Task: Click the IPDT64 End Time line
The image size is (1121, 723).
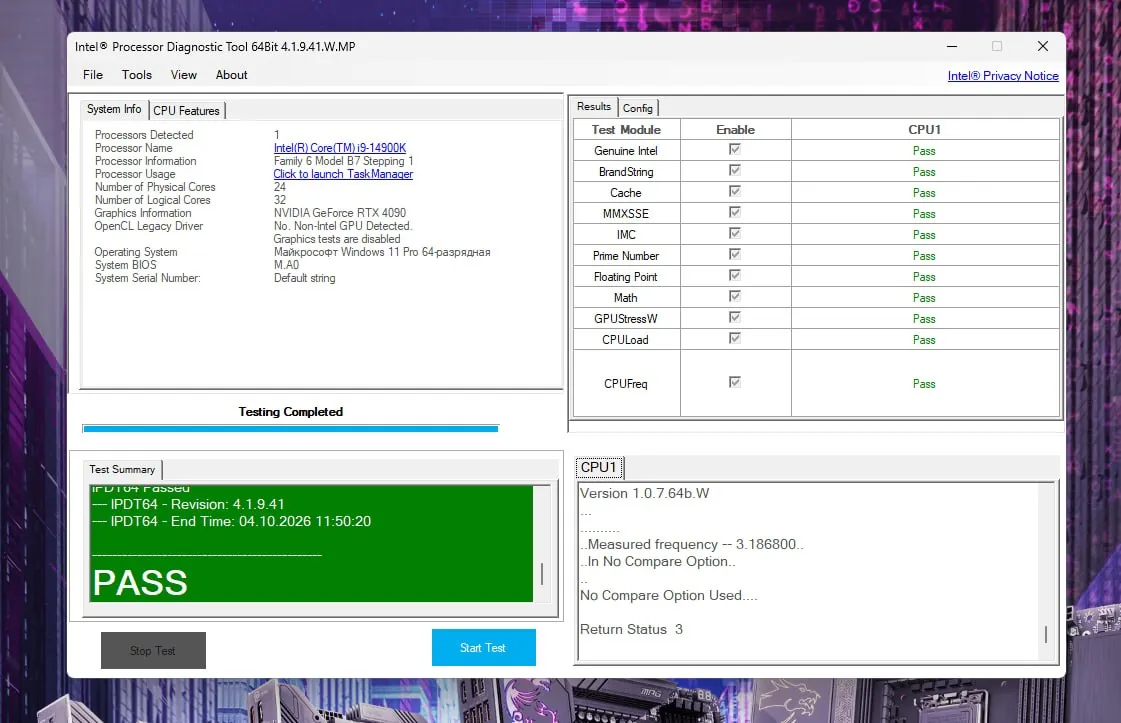Action: click(232, 521)
